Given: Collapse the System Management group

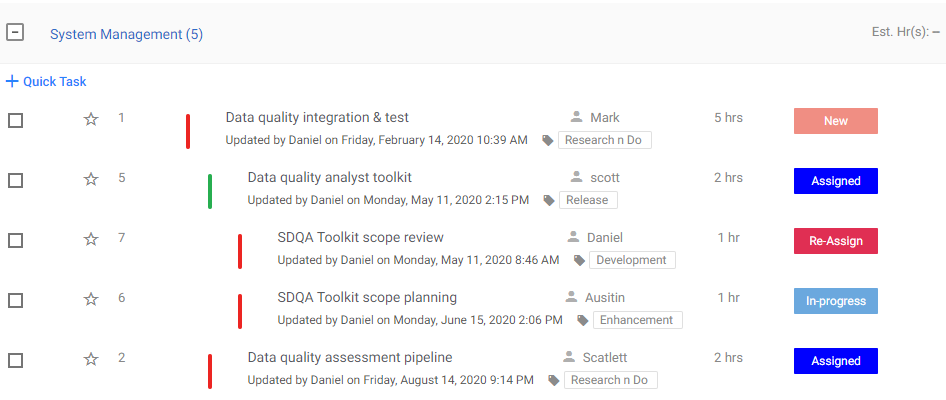Looking at the screenshot, I should pos(15,32).
